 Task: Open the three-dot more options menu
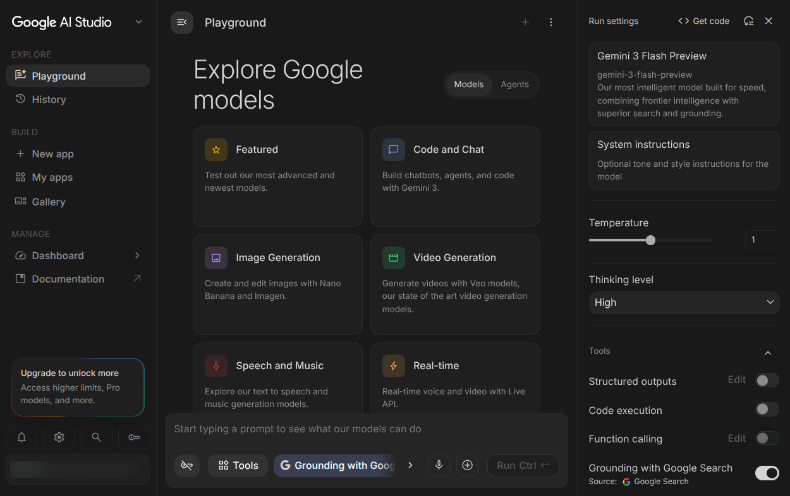click(551, 22)
